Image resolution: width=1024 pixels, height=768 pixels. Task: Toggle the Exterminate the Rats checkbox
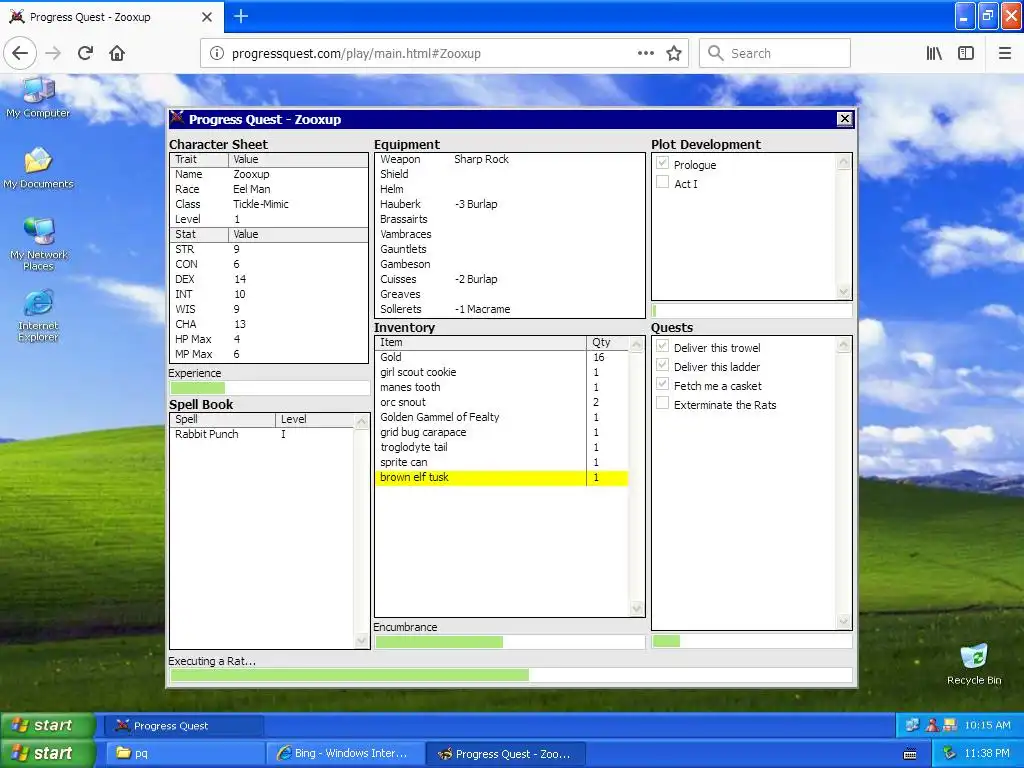[x=662, y=403]
